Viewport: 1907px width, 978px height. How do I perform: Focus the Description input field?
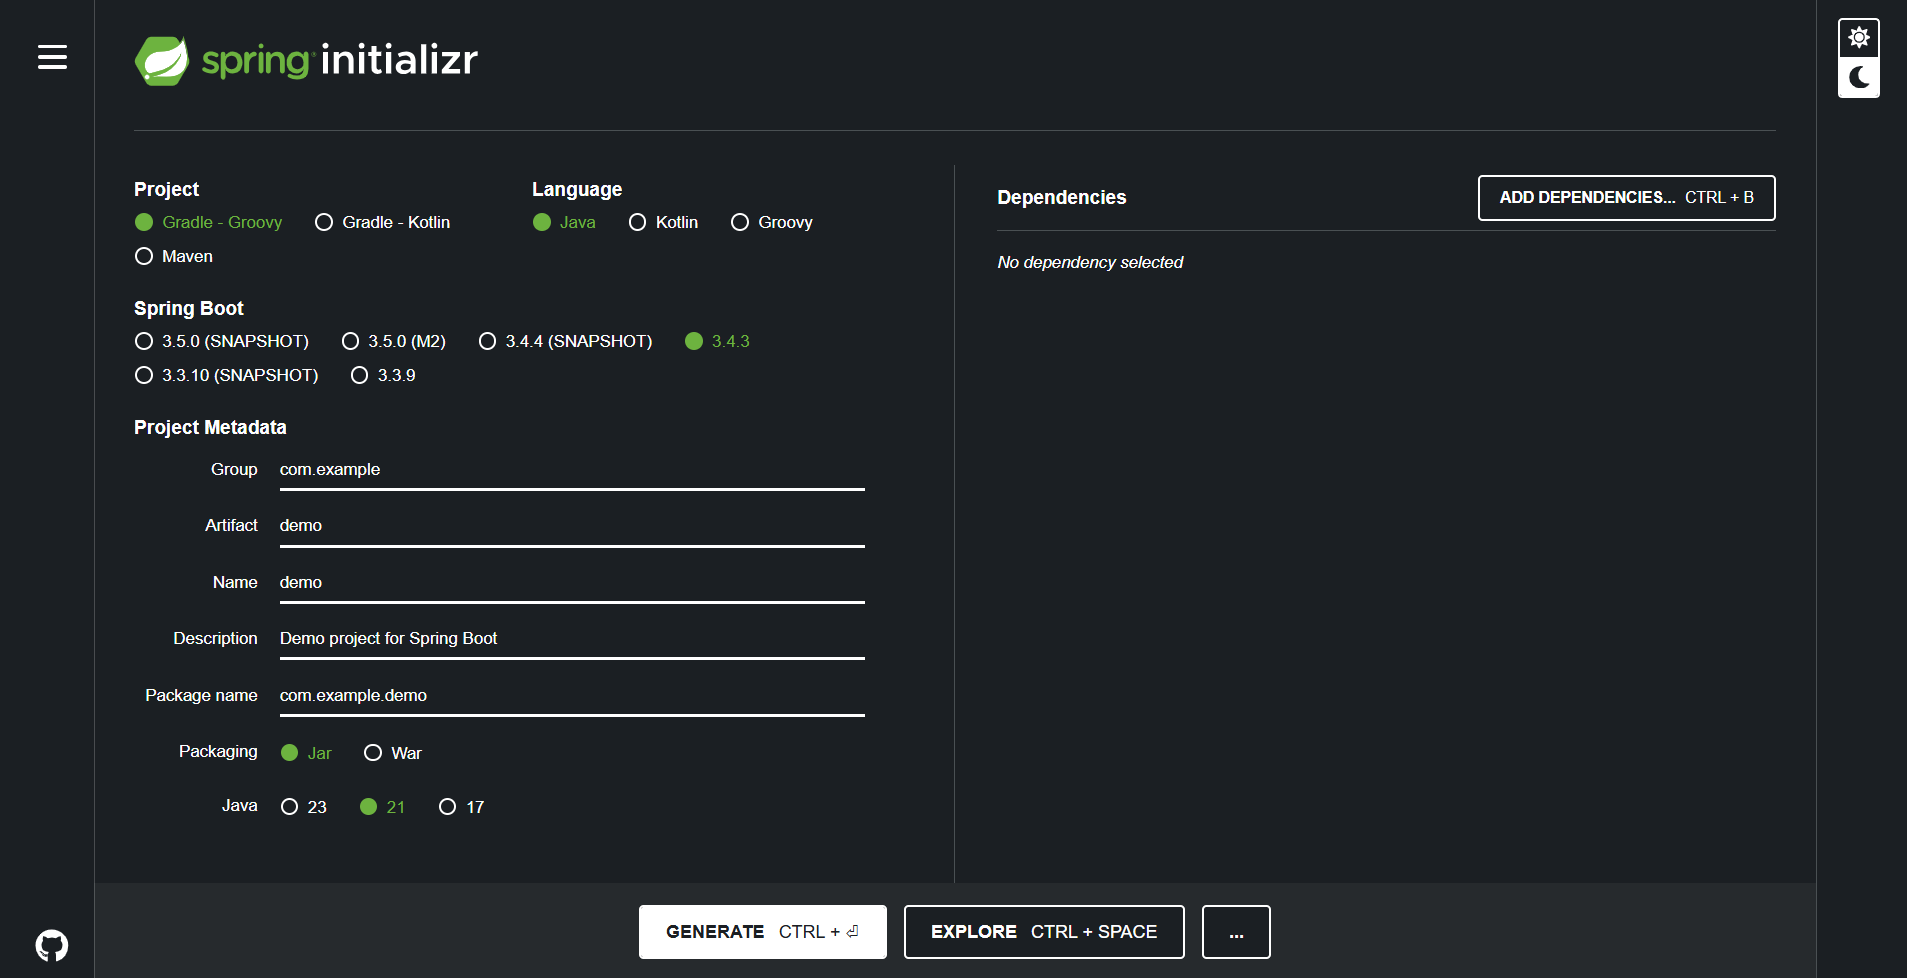tap(572, 639)
